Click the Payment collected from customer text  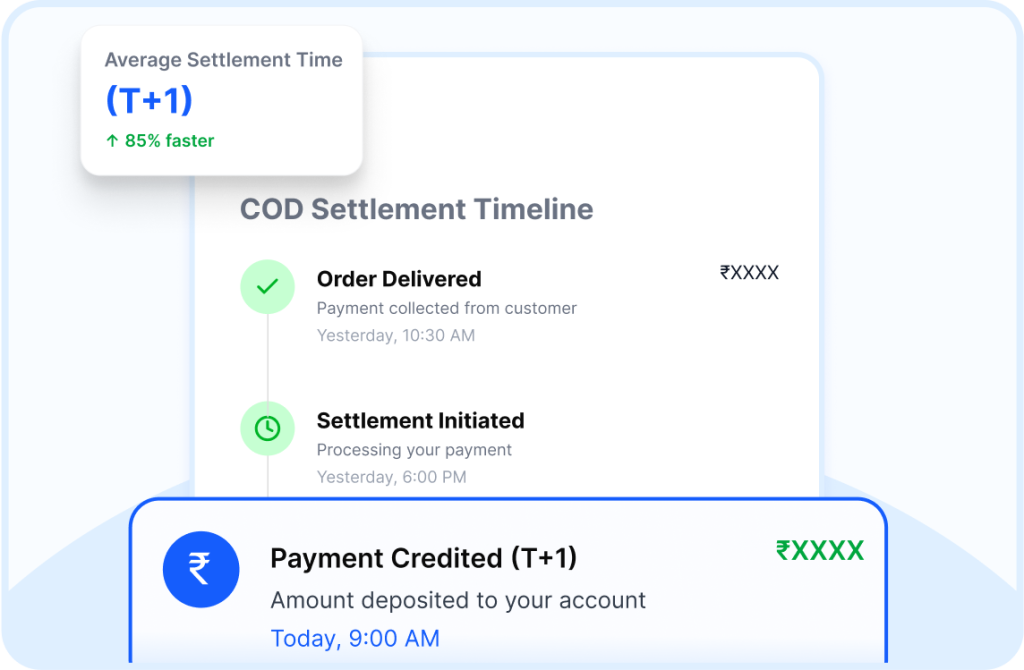[446, 308]
